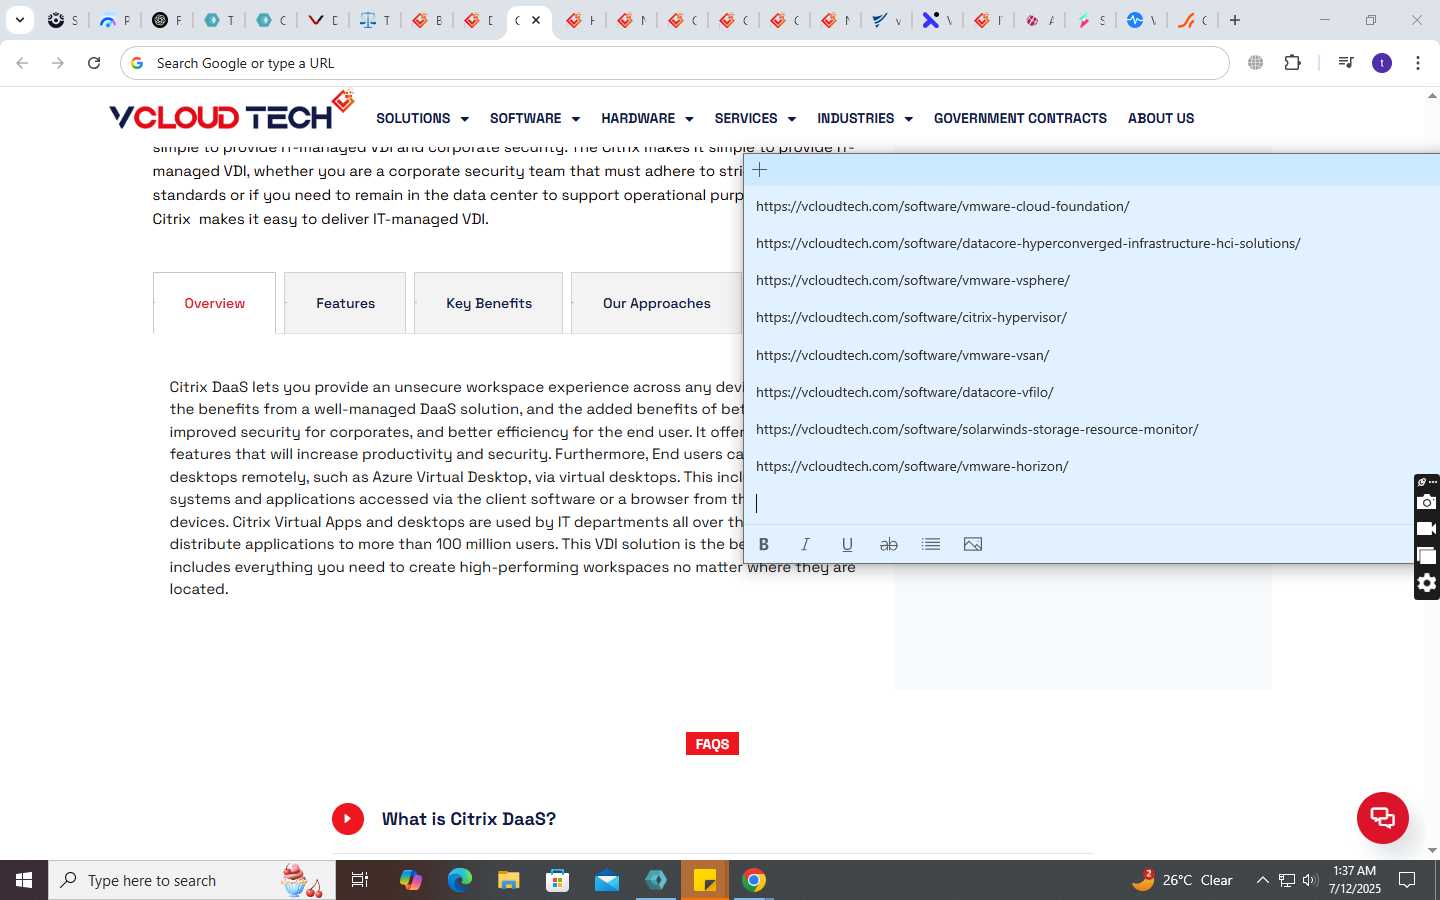
Task: Click the screenshot camera icon
Action: (1427, 502)
